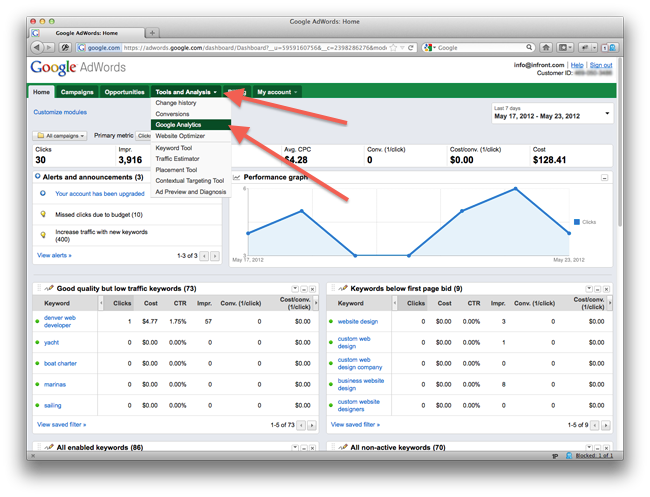This screenshot has height=497, width=650.
Task: Expand Tools and Analysis menu arrow
Action: (215, 92)
